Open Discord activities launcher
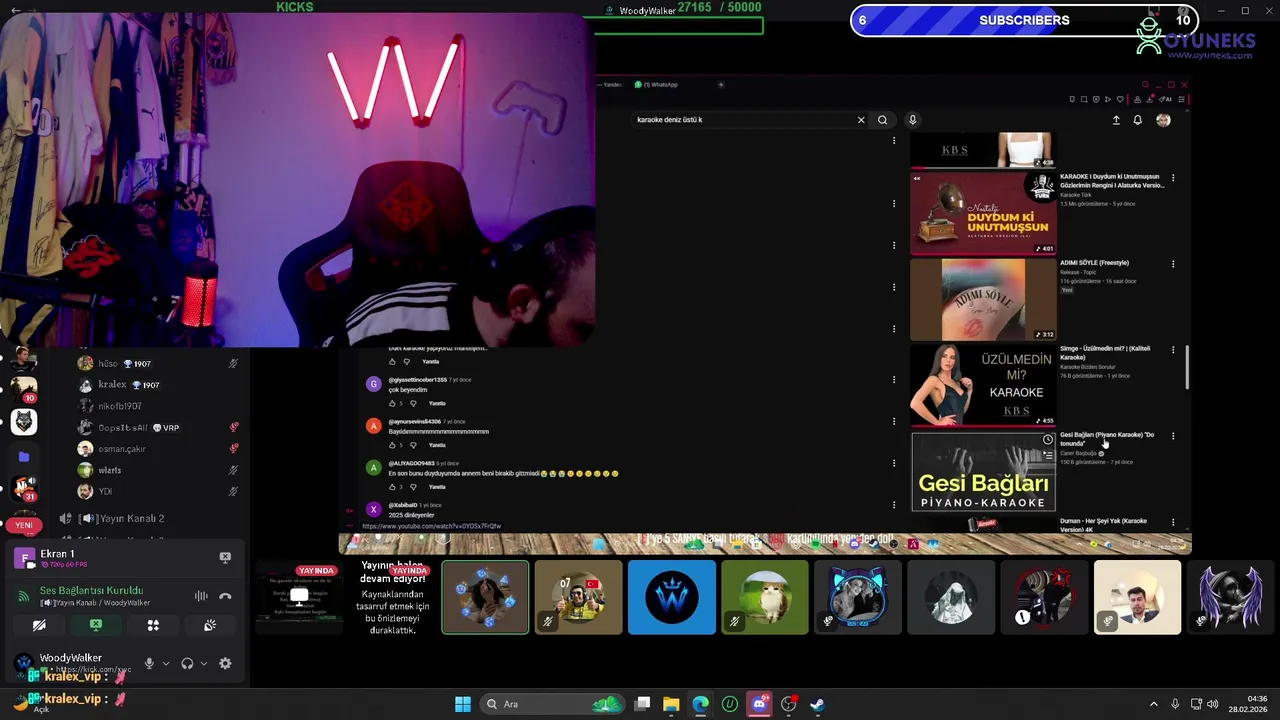Image resolution: width=1280 pixels, height=720 pixels. point(153,625)
